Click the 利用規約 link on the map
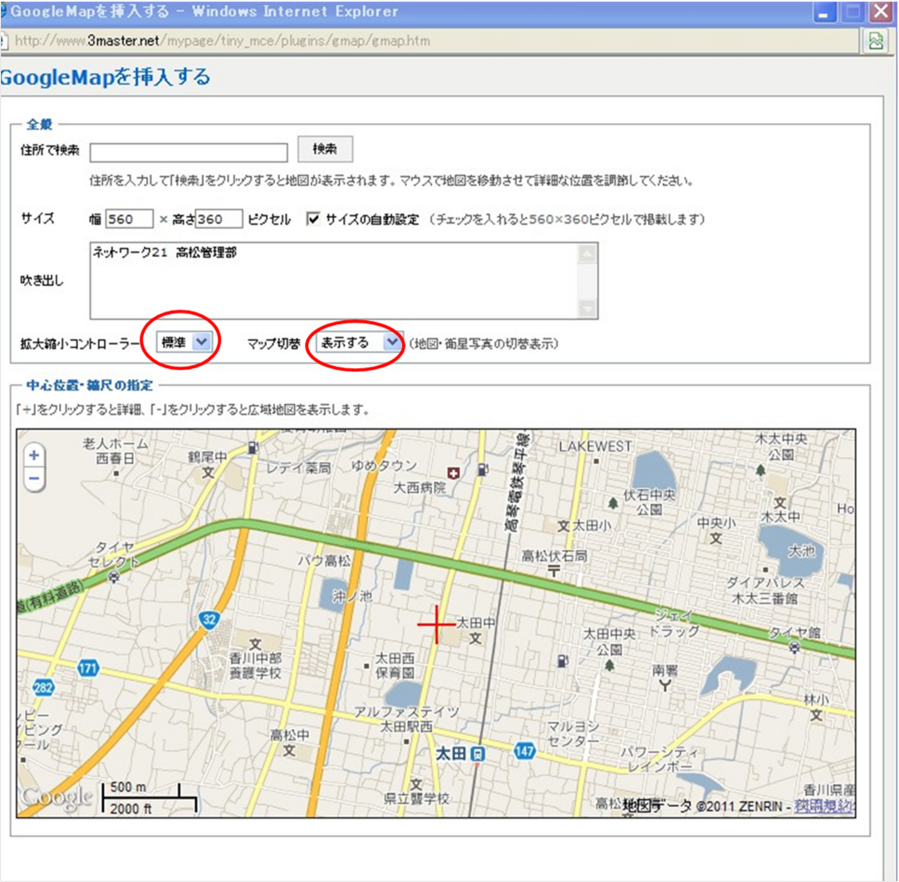Image resolution: width=899 pixels, height=882 pixels. (x=824, y=806)
